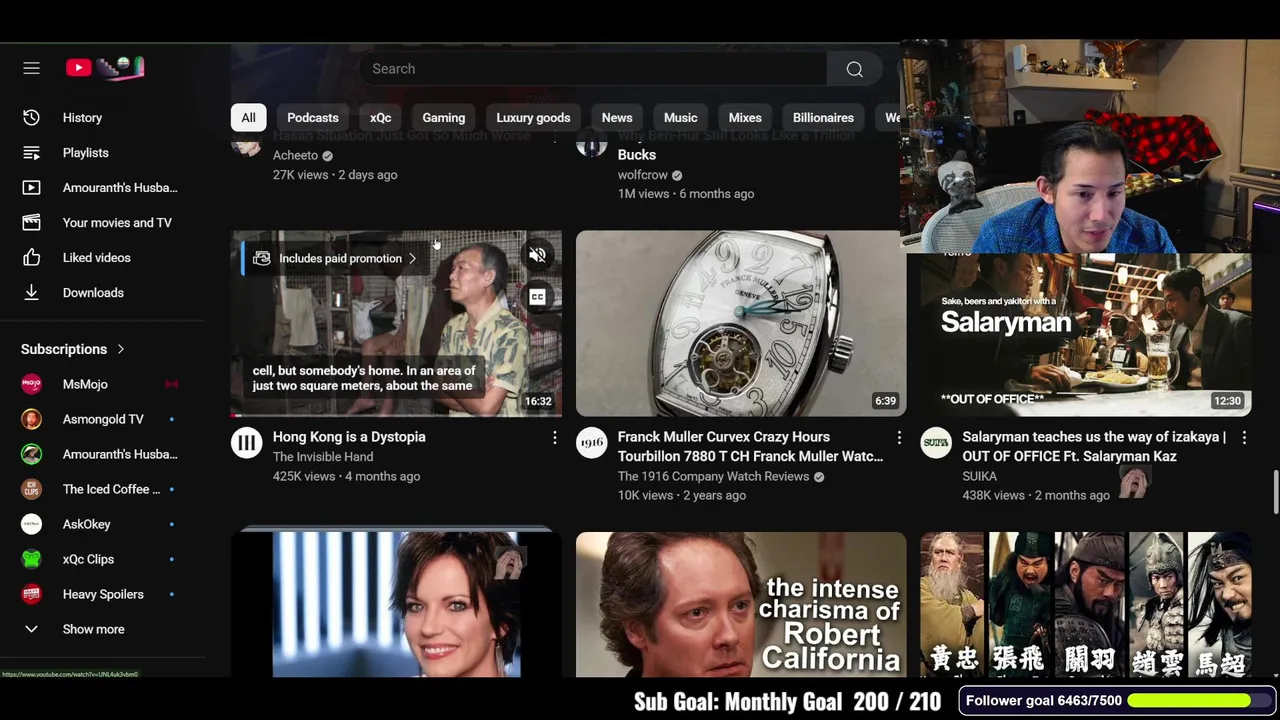Open History icon in sidebar
The width and height of the screenshot is (1280, 720).
click(x=31, y=118)
